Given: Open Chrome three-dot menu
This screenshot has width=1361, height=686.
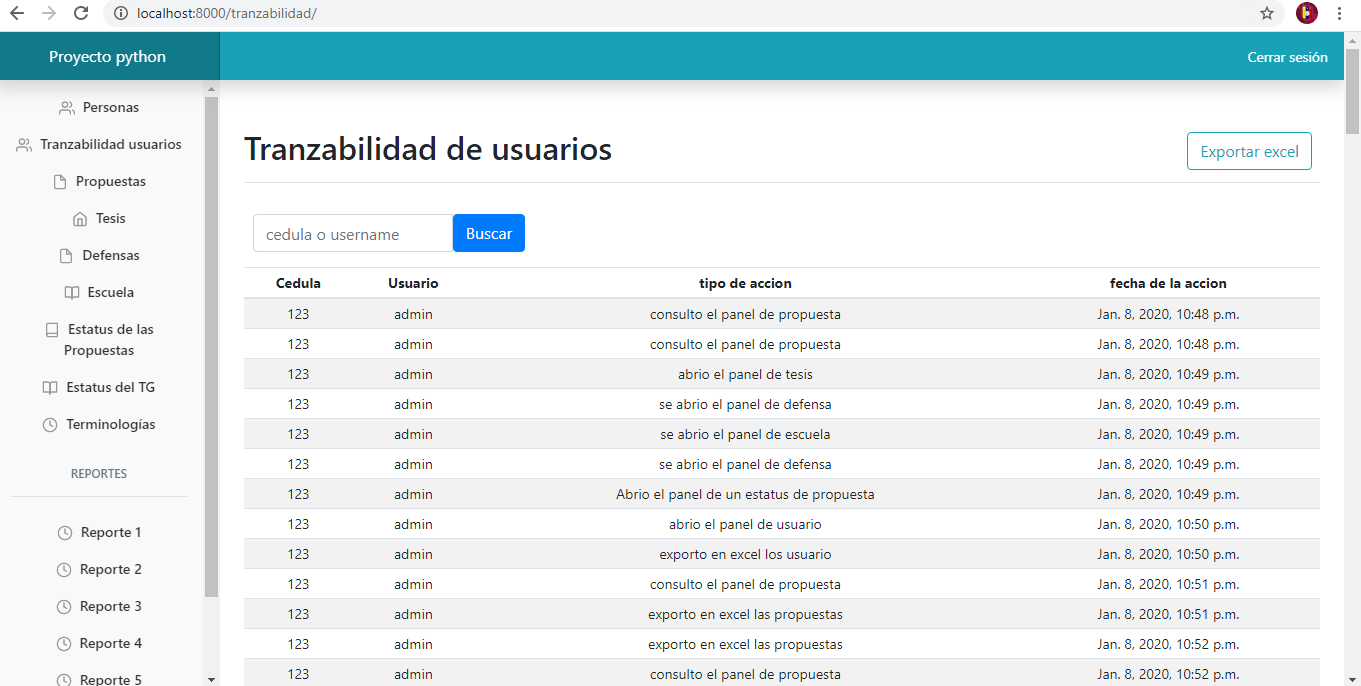Looking at the screenshot, I should (1339, 14).
